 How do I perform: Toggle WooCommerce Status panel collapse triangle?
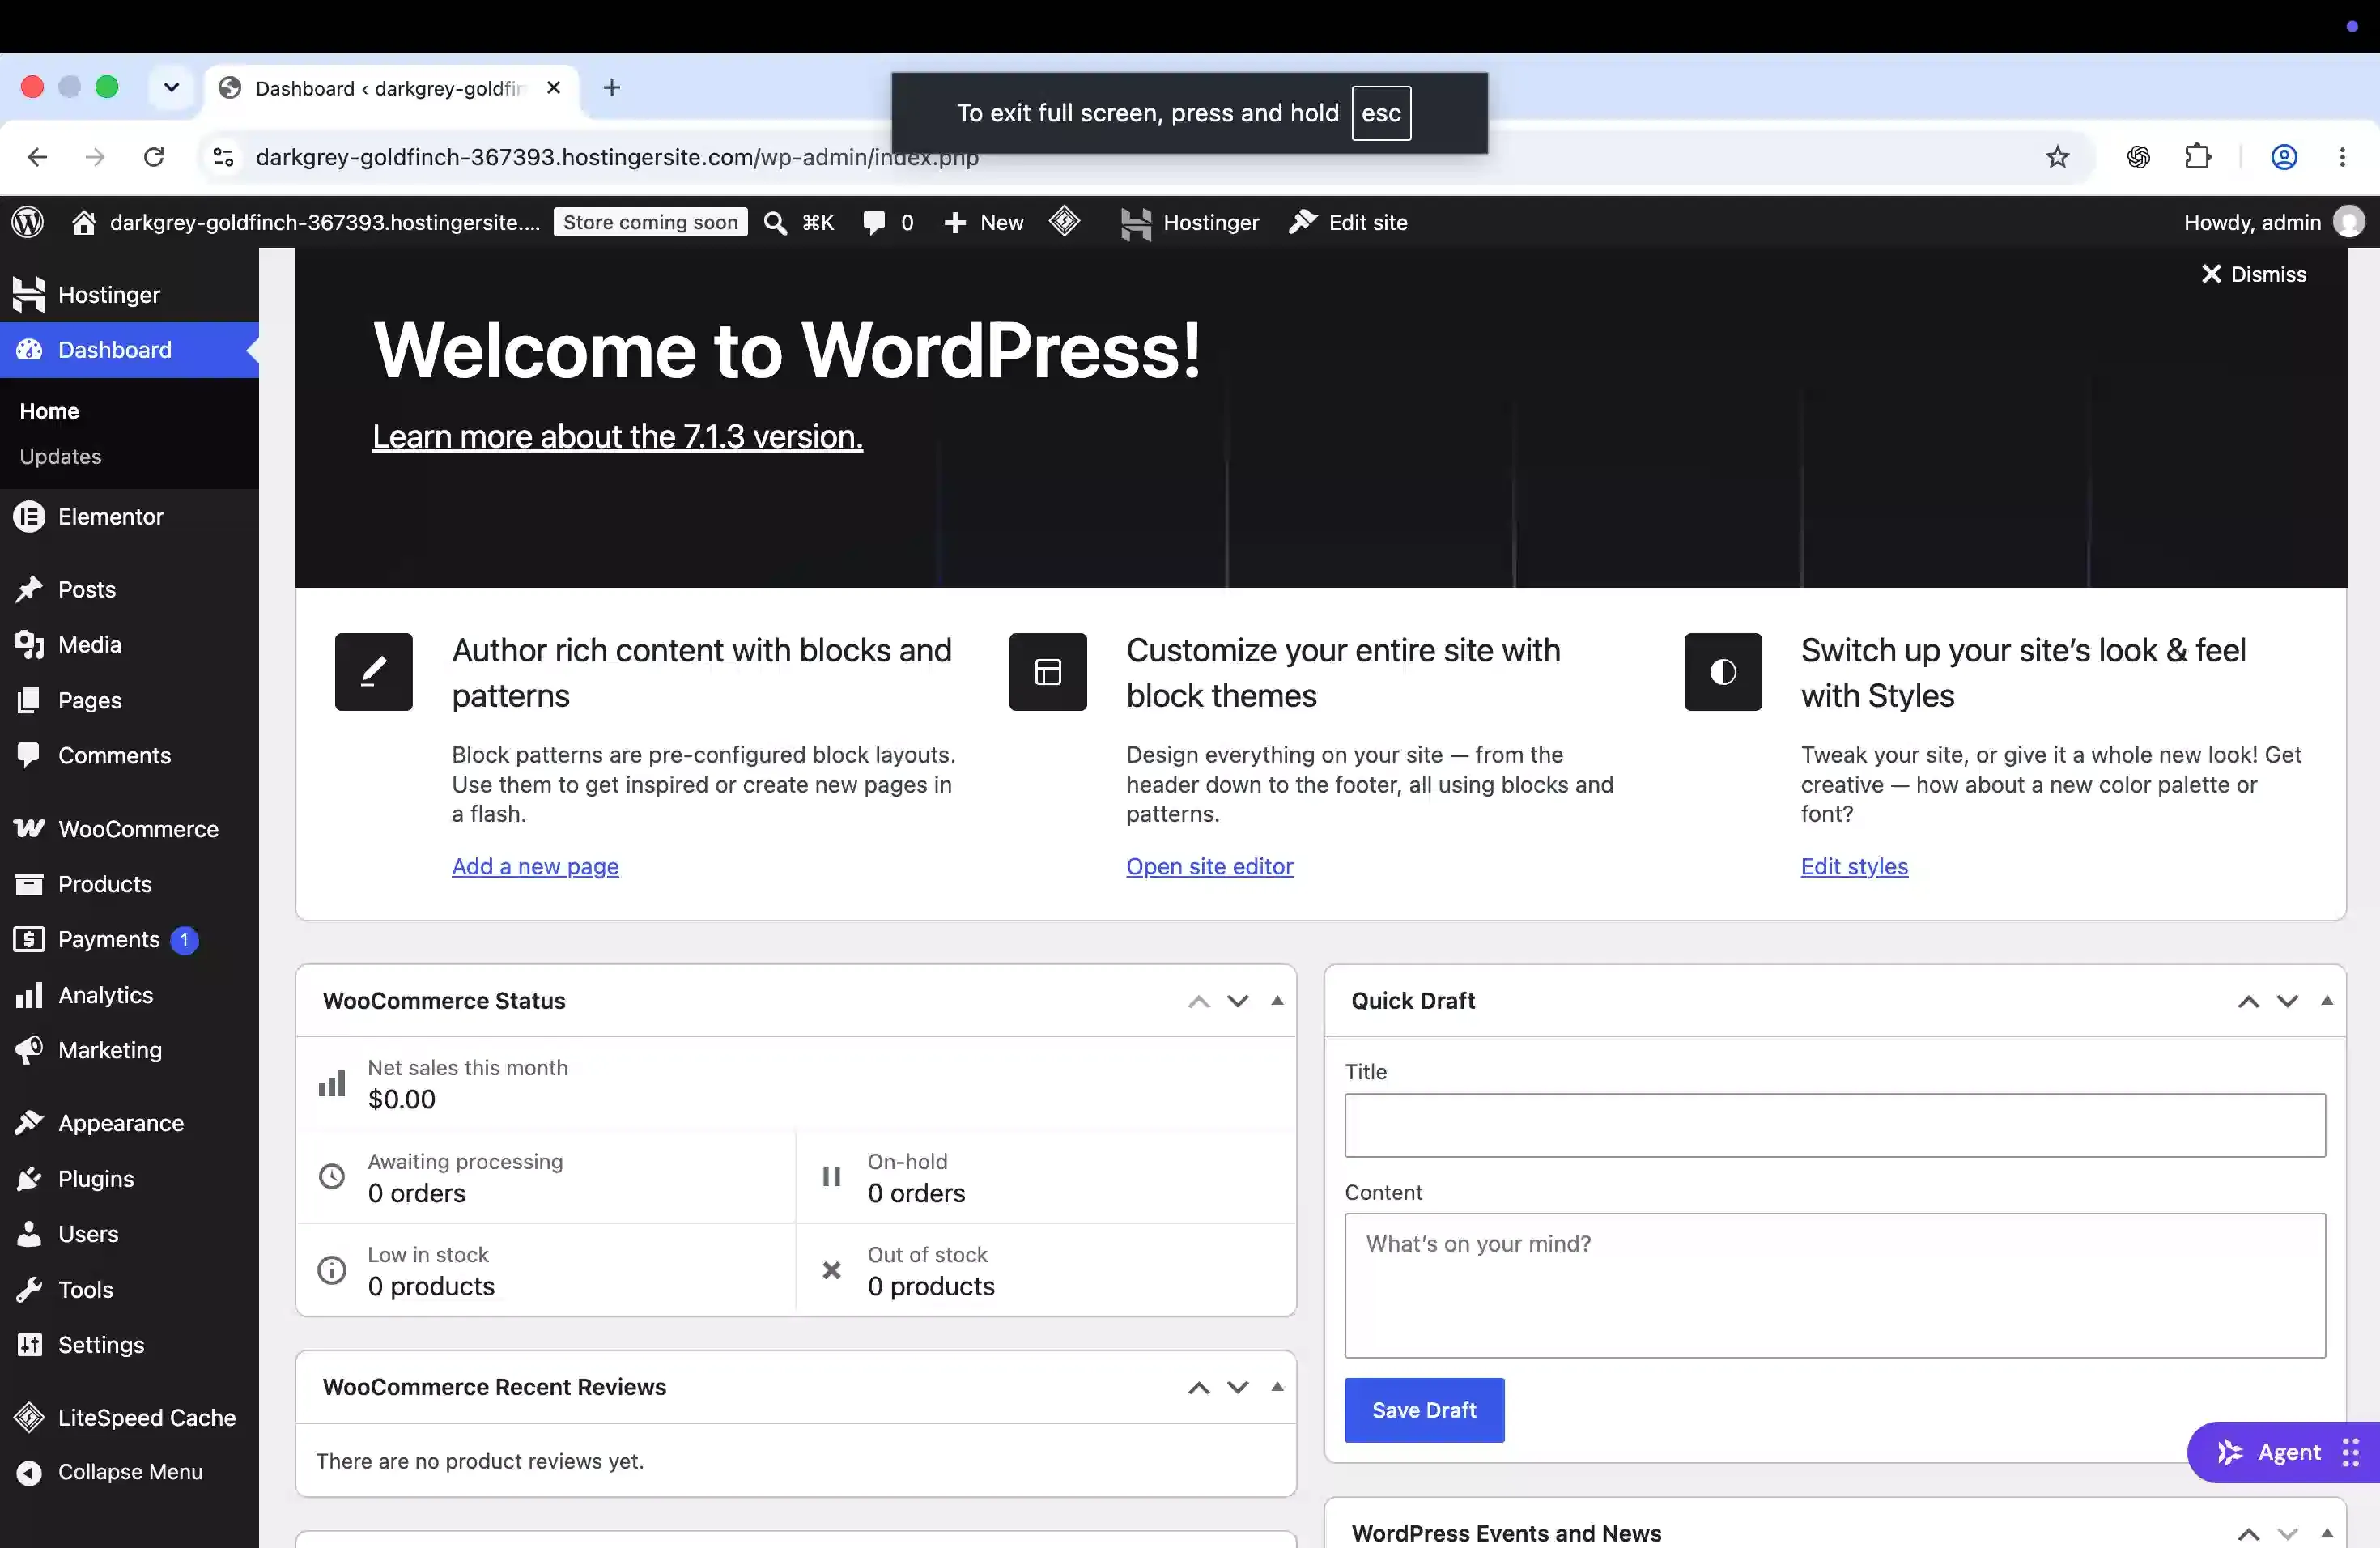click(1277, 1000)
